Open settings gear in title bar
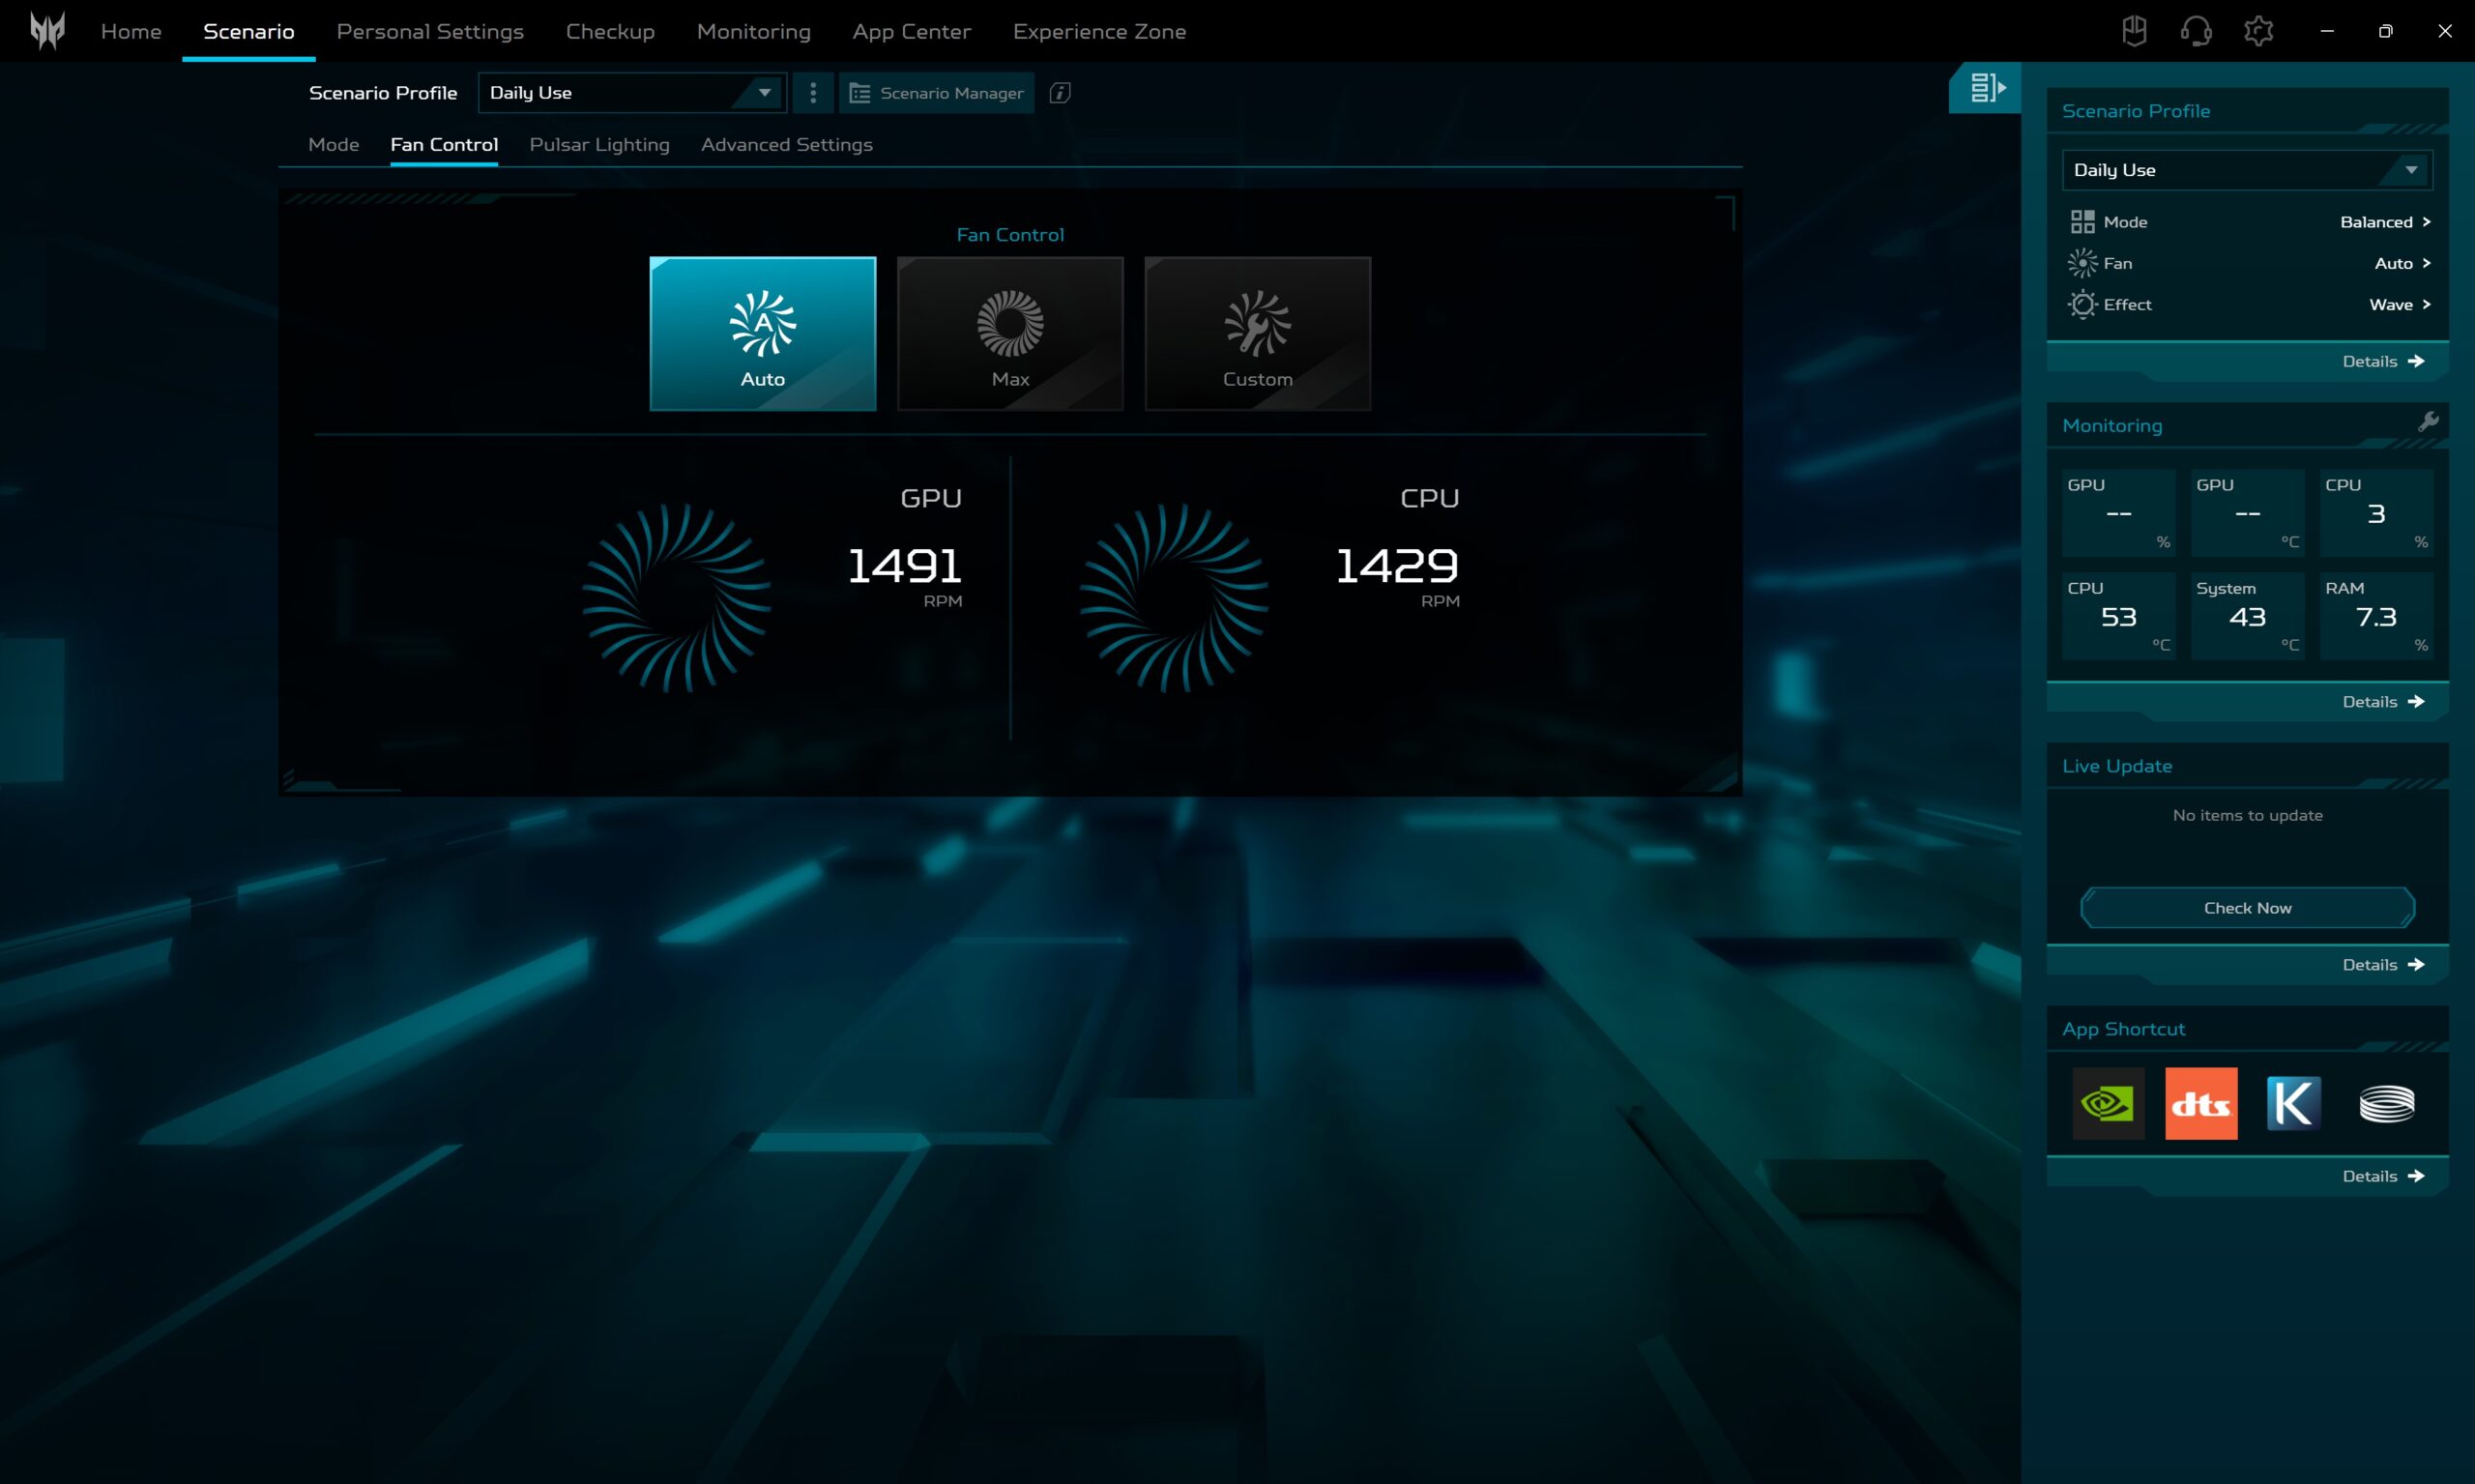The image size is (2475, 1484). pyautogui.click(x=2258, y=31)
